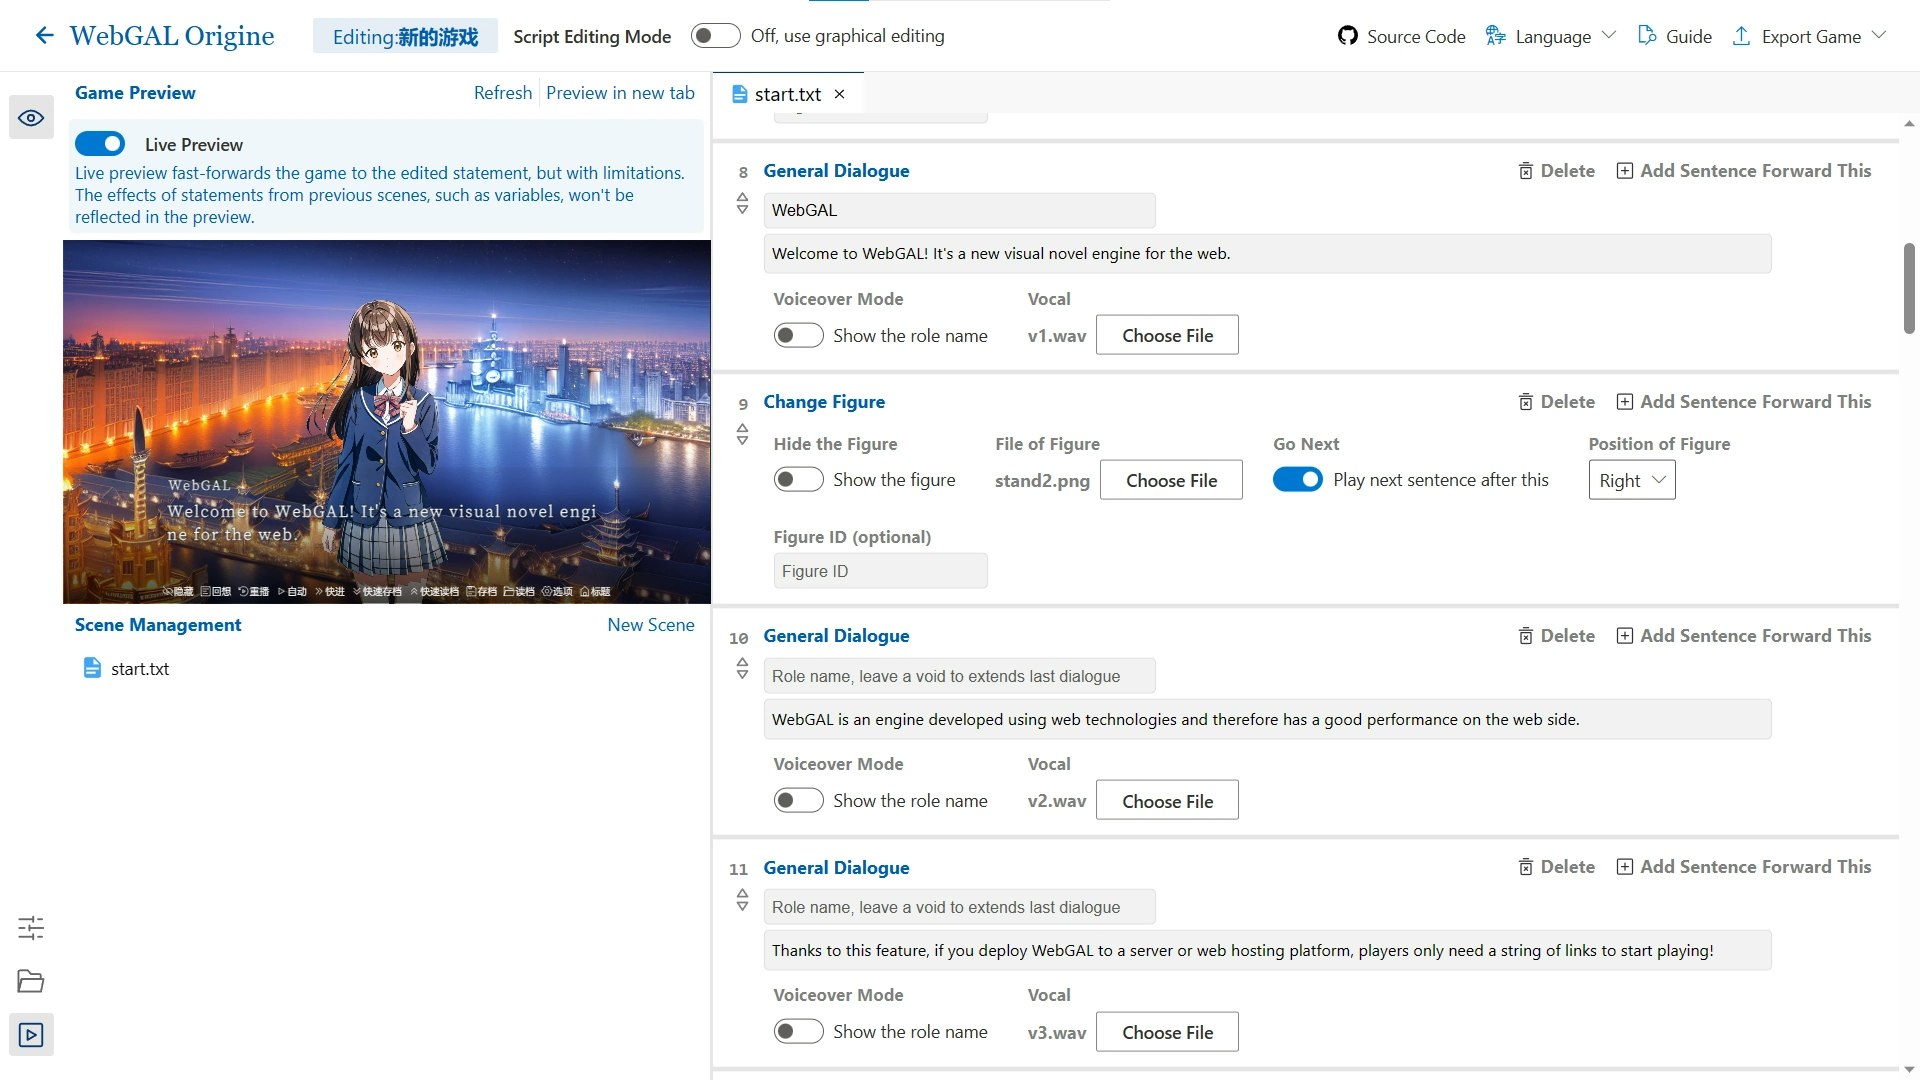Viewport: 1920px width, 1080px height.
Task: Turn off Play next sentence after this
Action: click(1298, 480)
